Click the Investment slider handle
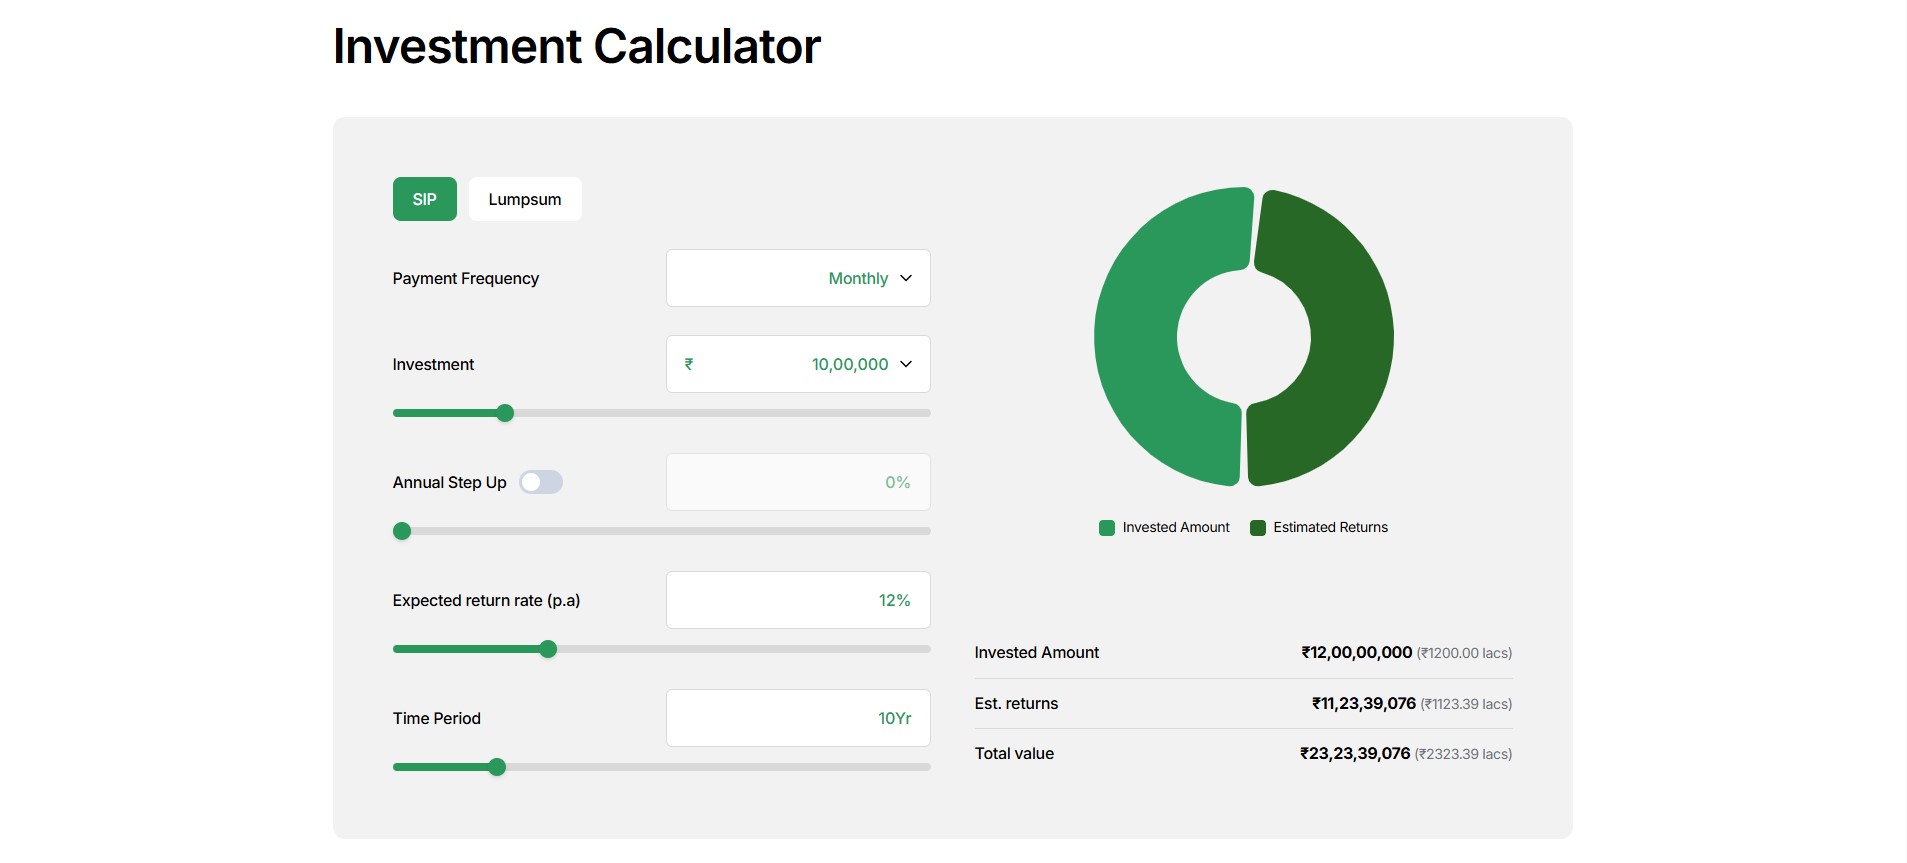The image size is (1907, 863). [x=505, y=413]
